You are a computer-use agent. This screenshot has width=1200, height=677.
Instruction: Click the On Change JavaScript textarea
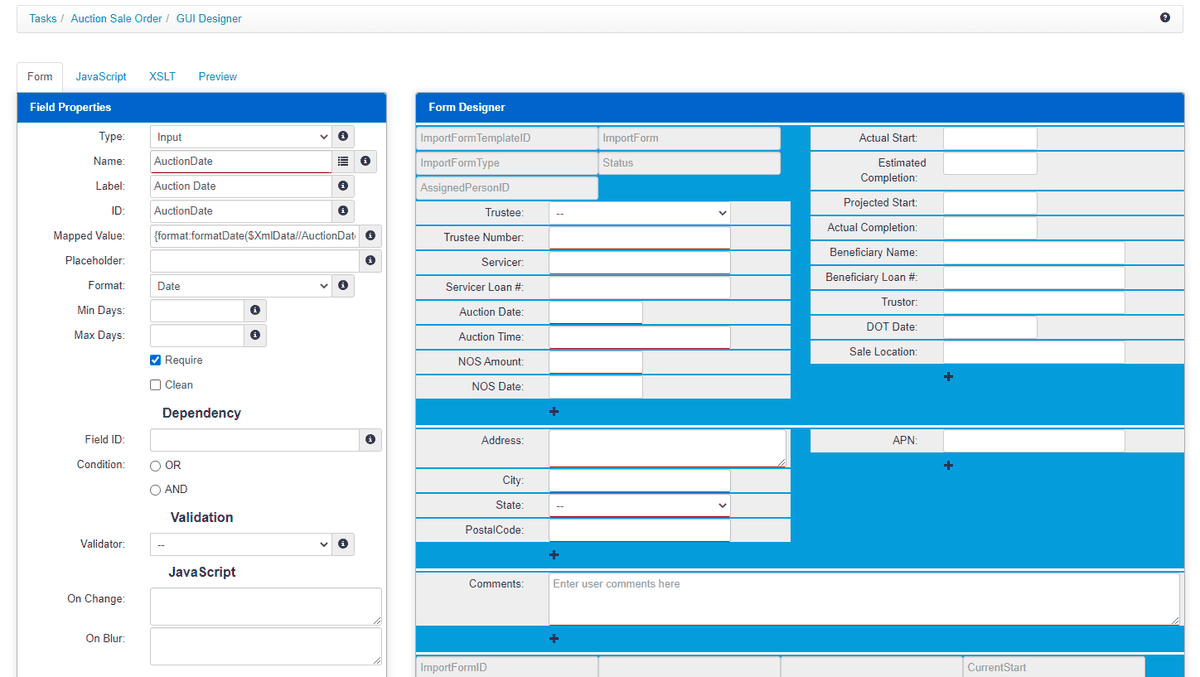coord(266,606)
